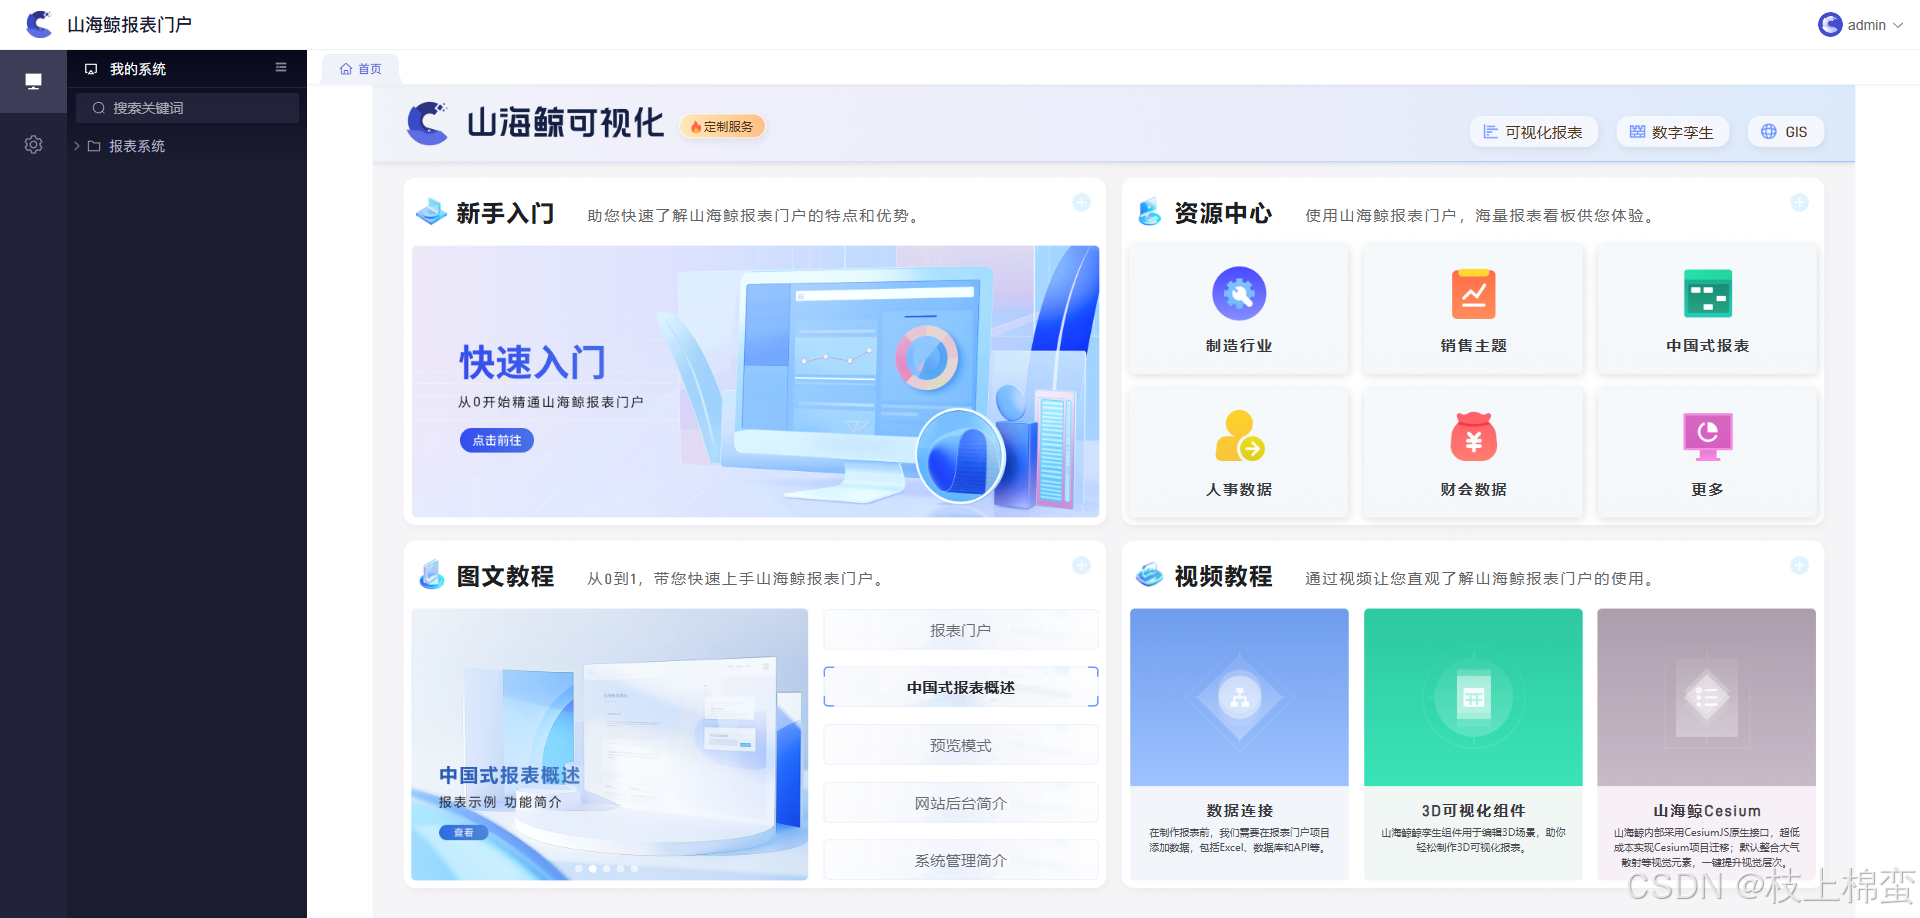This screenshot has height=918, width=1920.
Task: Open the 销售主题 resource icon
Action: [1473, 294]
